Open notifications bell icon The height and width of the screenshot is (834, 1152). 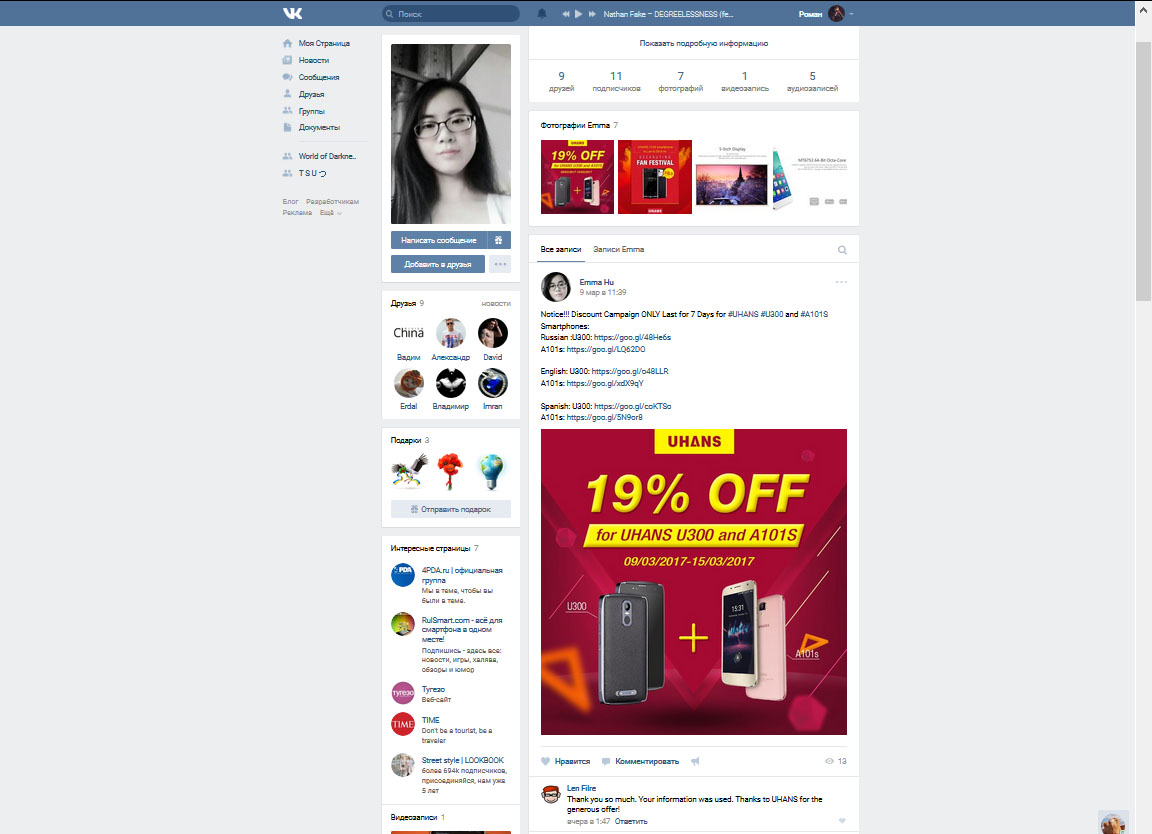click(542, 13)
